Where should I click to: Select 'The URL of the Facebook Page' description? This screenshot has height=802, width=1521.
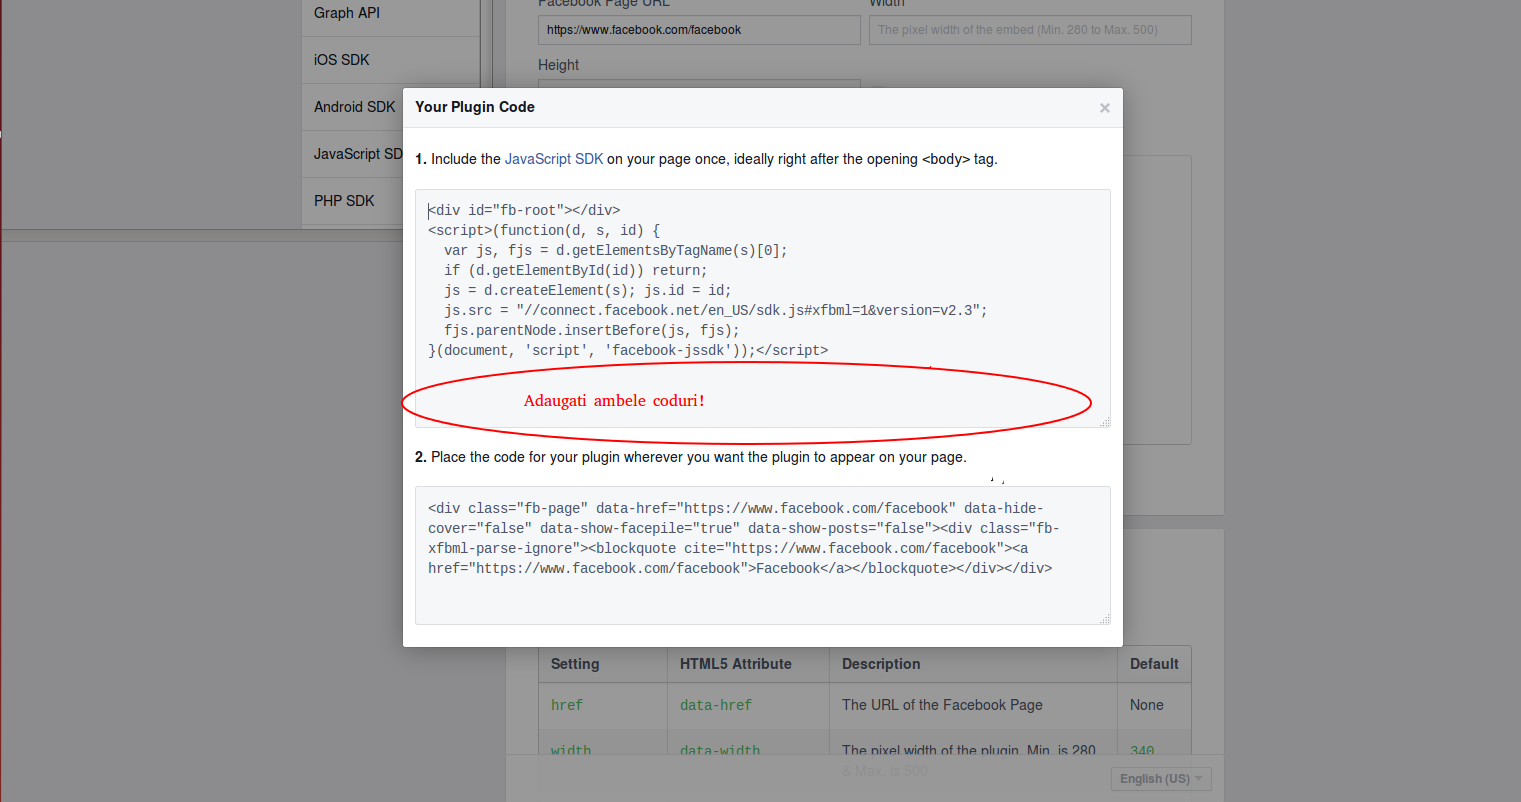942,705
